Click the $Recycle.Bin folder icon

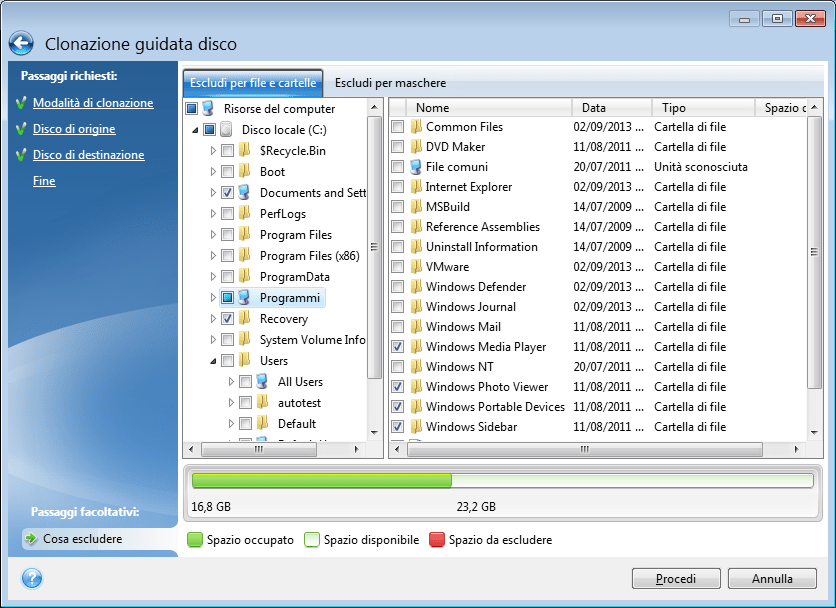point(244,150)
